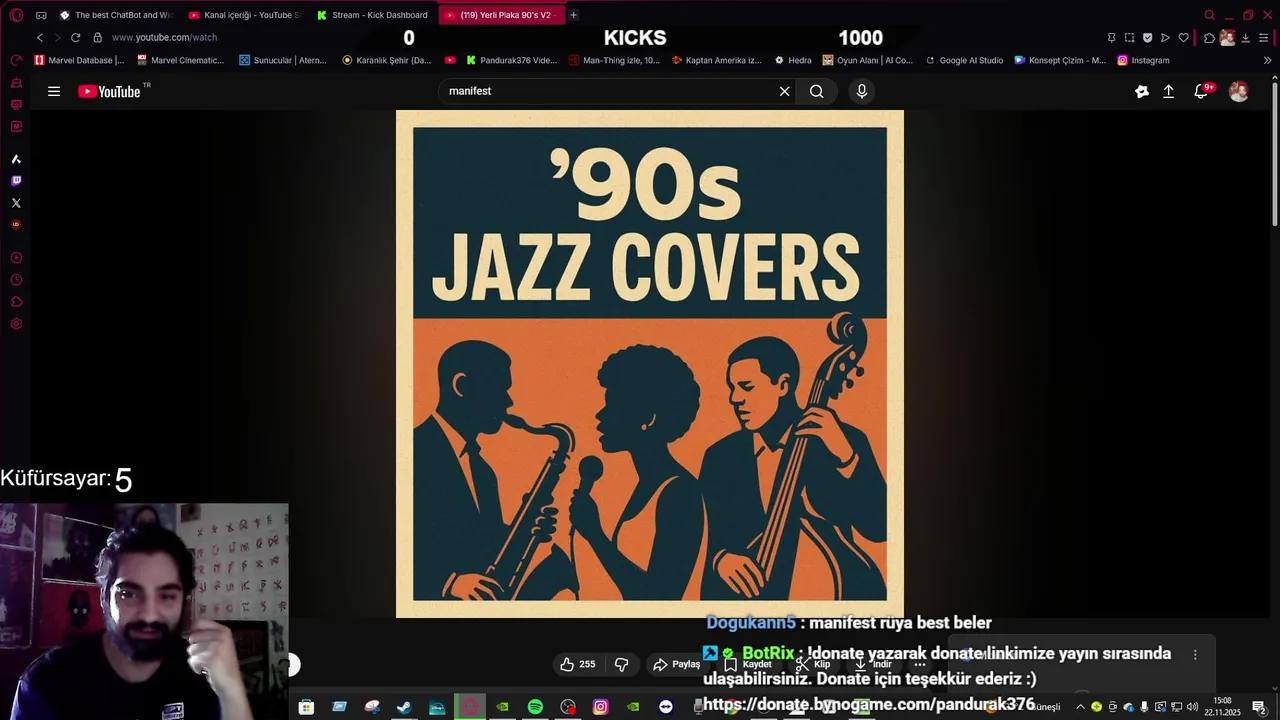1280x720 pixels.
Task: Open Twitch in Opera sidebar
Action: [16, 181]
